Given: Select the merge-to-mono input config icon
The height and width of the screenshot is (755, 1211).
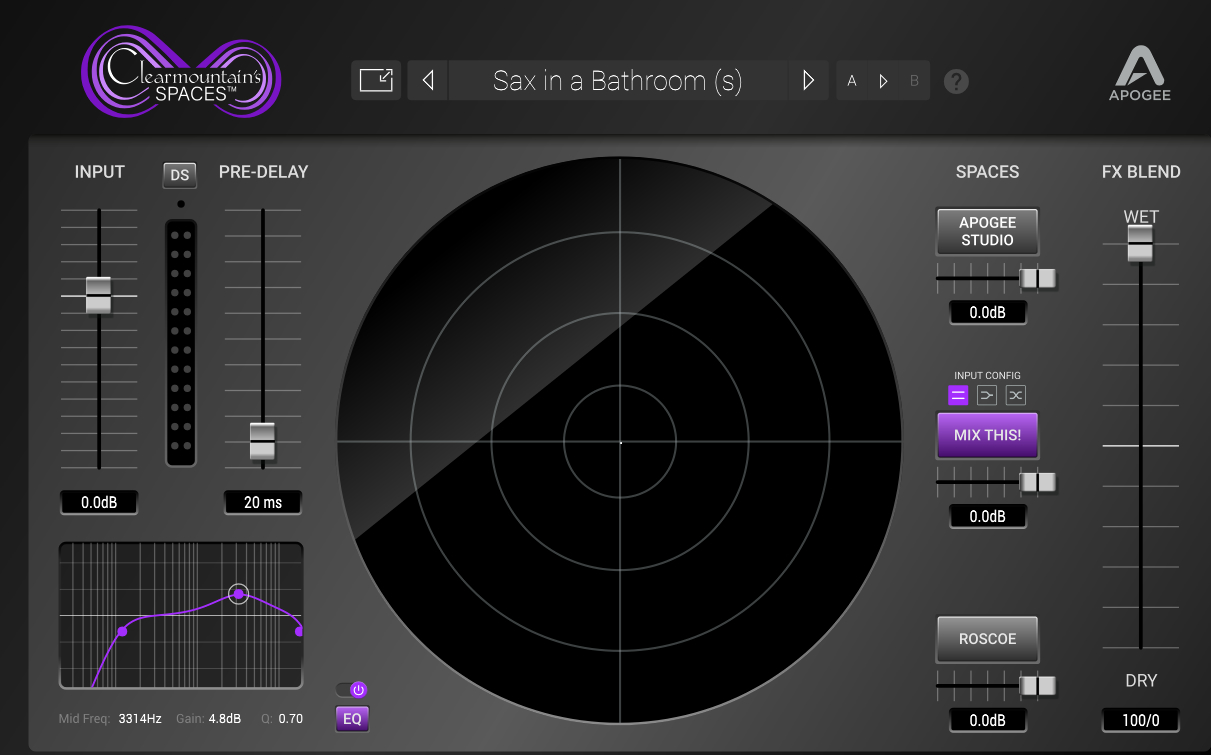Looking at the screenshot, I should pyautogui.click(x=987, y=395).
